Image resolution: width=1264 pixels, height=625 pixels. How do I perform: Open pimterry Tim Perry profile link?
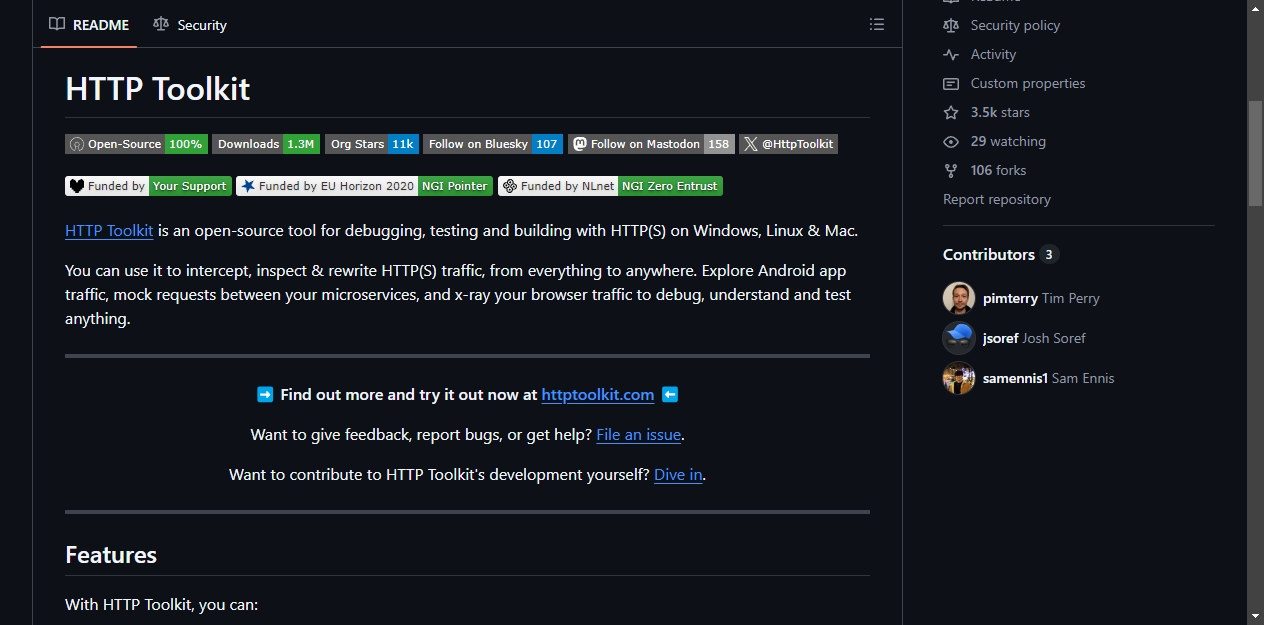tap(1041, 298)
